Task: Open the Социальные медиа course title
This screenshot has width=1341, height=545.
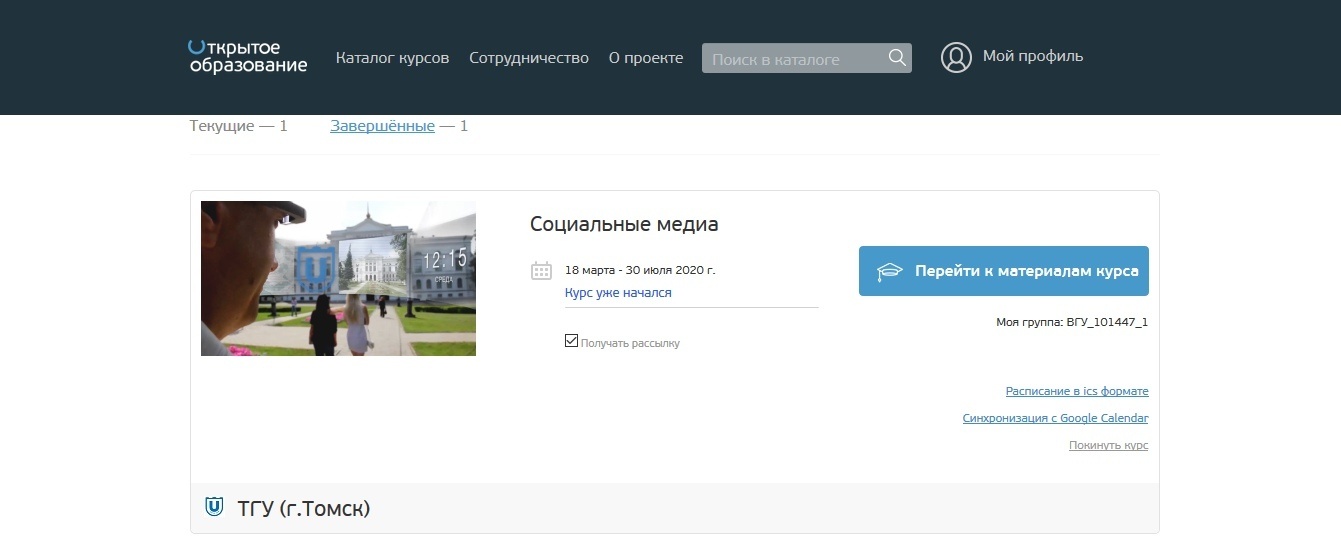Action: tap(624, 224)
